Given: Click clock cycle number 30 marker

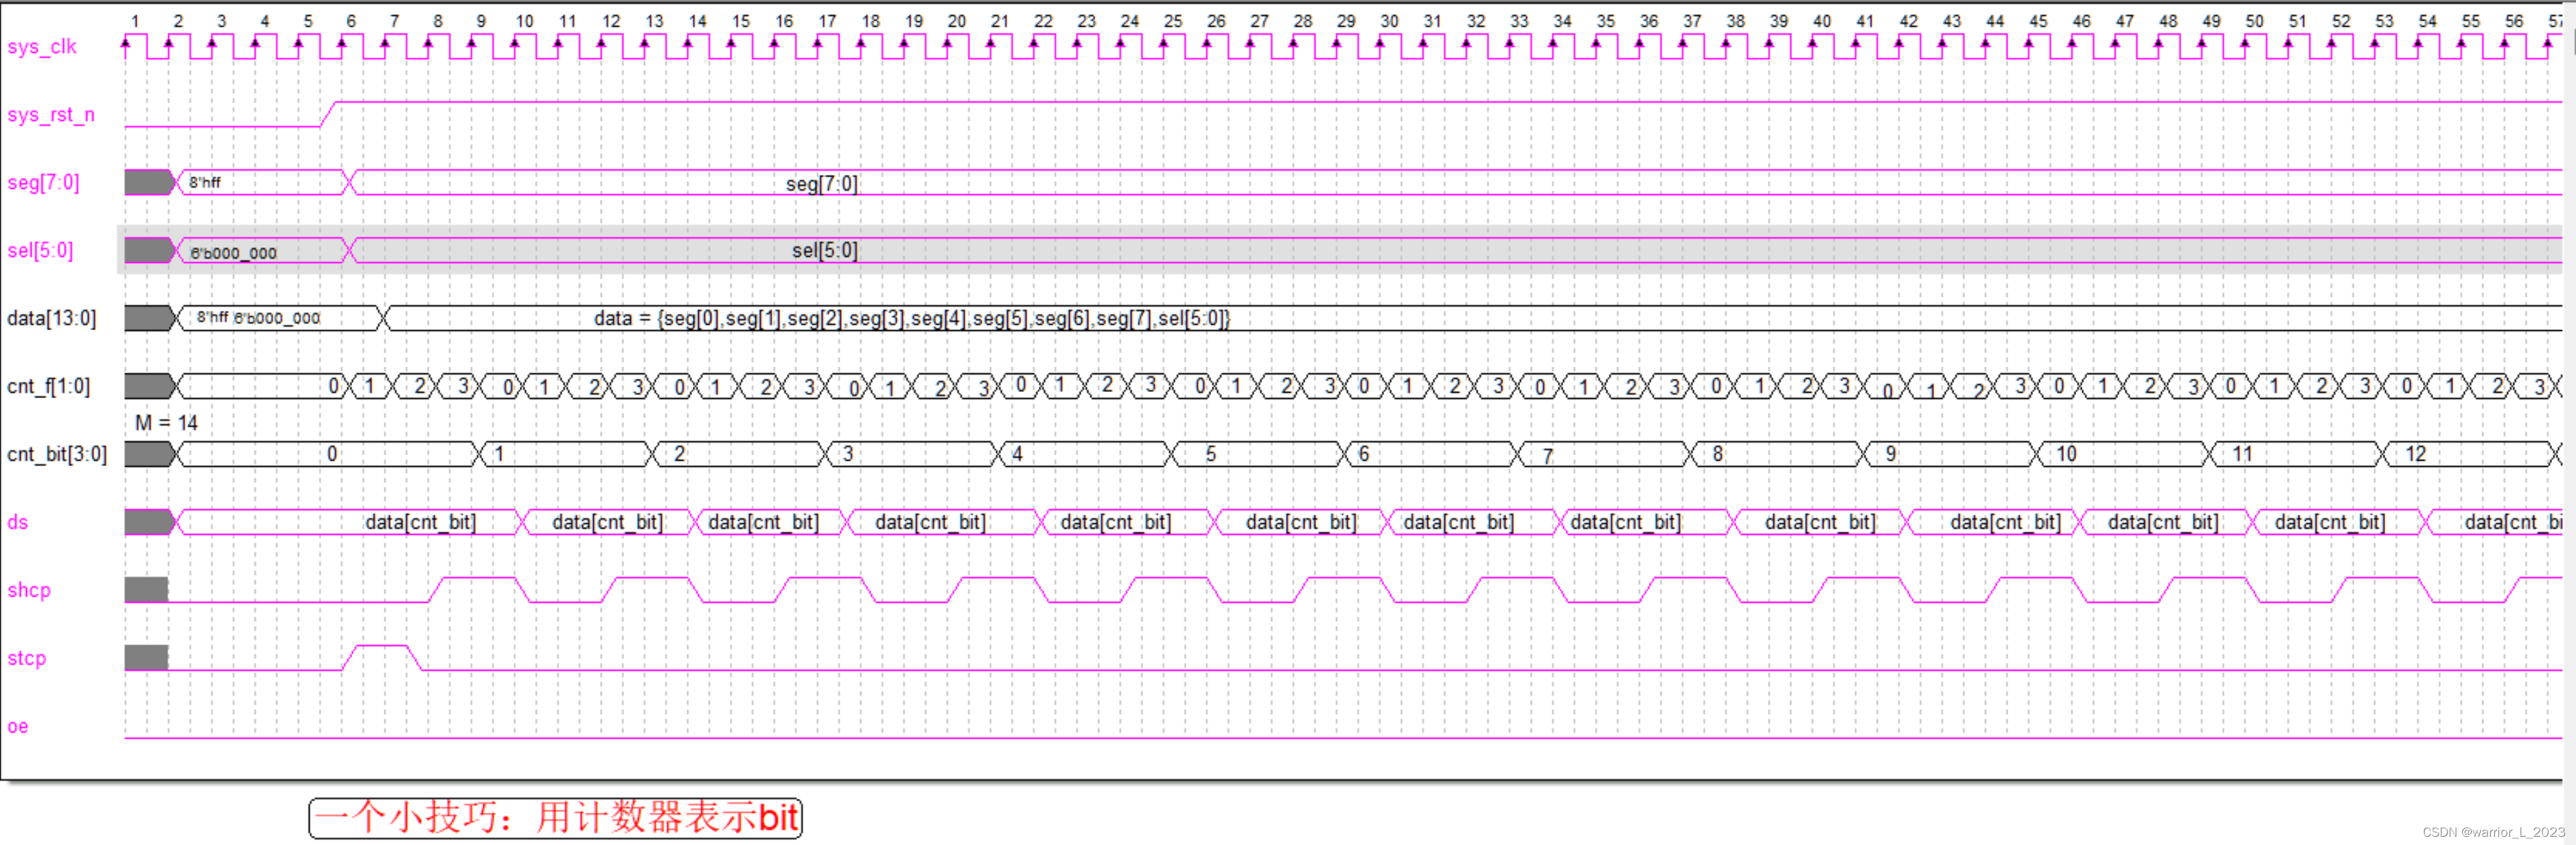Looking at the screenshot, I should pos(1389,21).
